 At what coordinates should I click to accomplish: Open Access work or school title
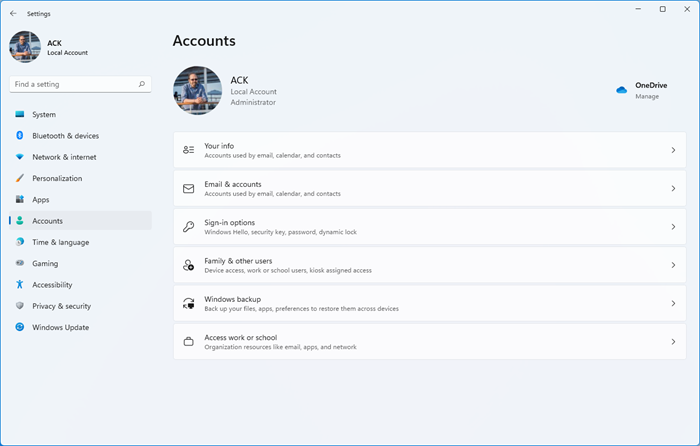(241, 338)
